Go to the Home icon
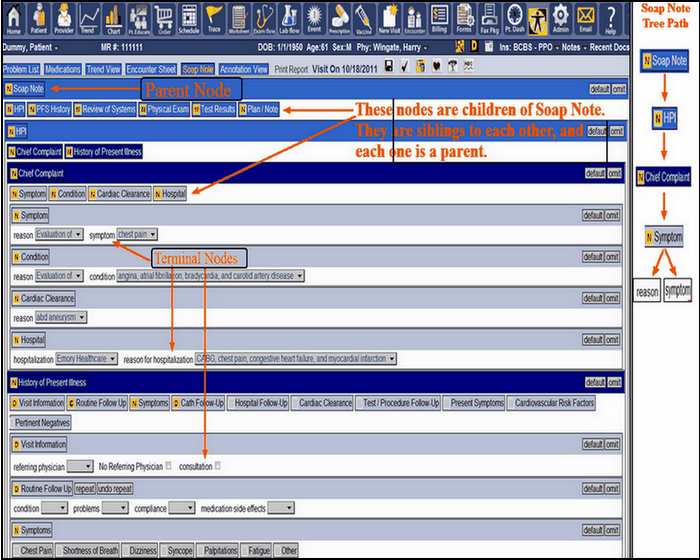Viewport: 700px width, 560px height. pos(14,18)
